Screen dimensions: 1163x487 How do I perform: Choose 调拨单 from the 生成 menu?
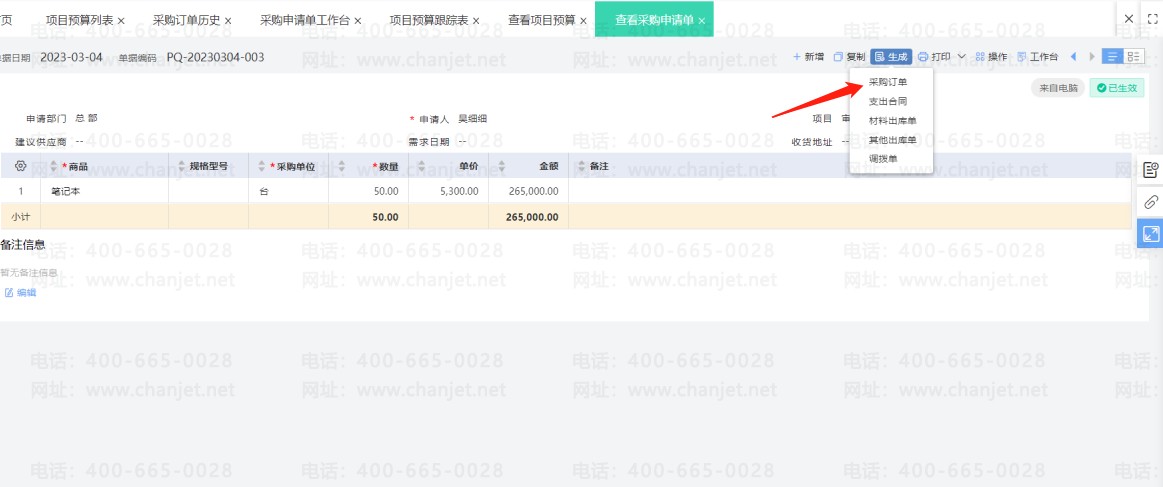883,159
